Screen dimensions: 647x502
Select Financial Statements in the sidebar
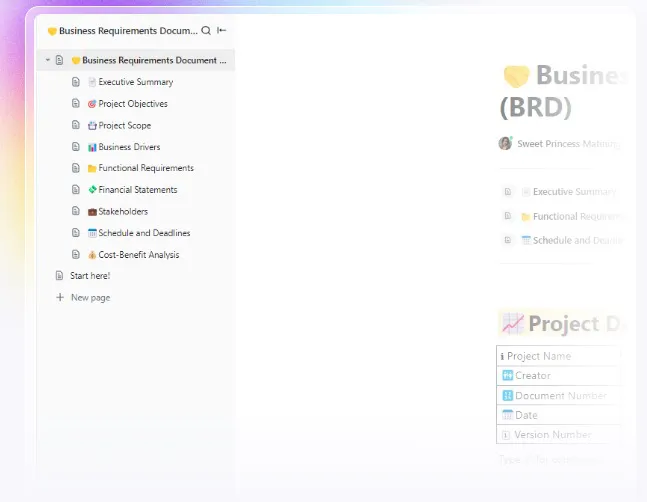pyautogui.click(x=137, y=190)
